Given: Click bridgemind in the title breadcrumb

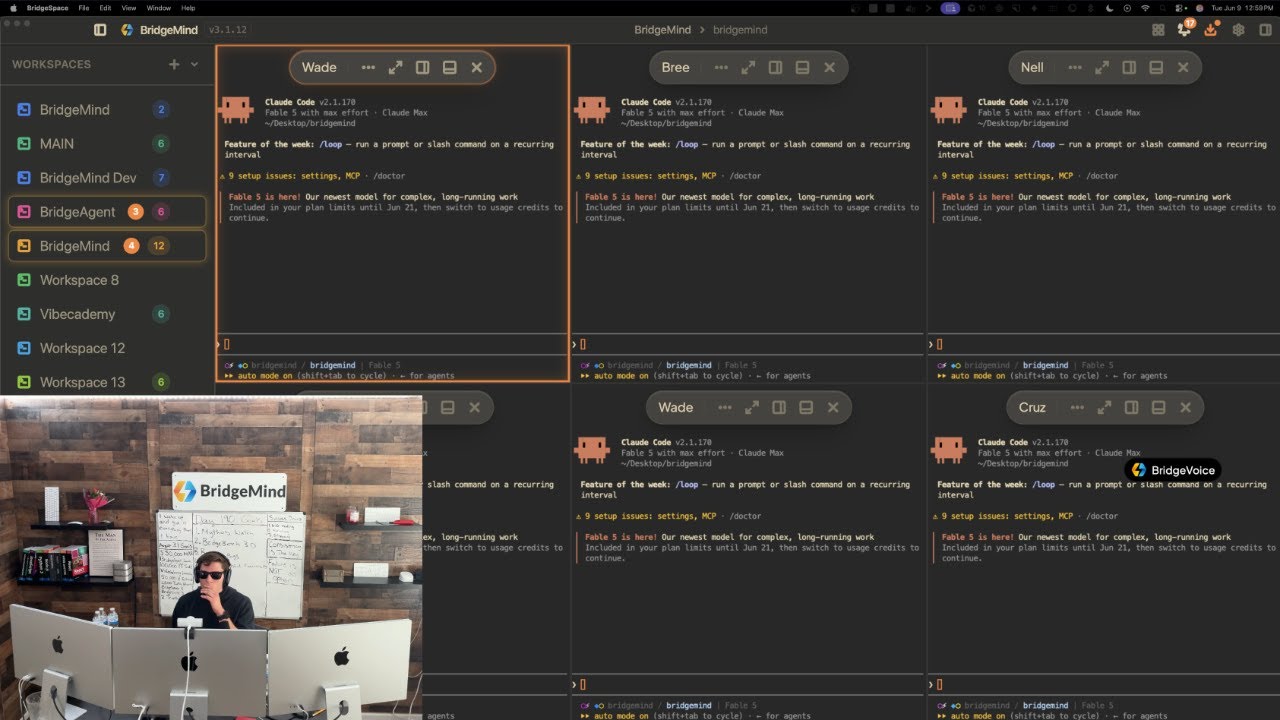Looking at the screenshot, I should click(740, 30).
